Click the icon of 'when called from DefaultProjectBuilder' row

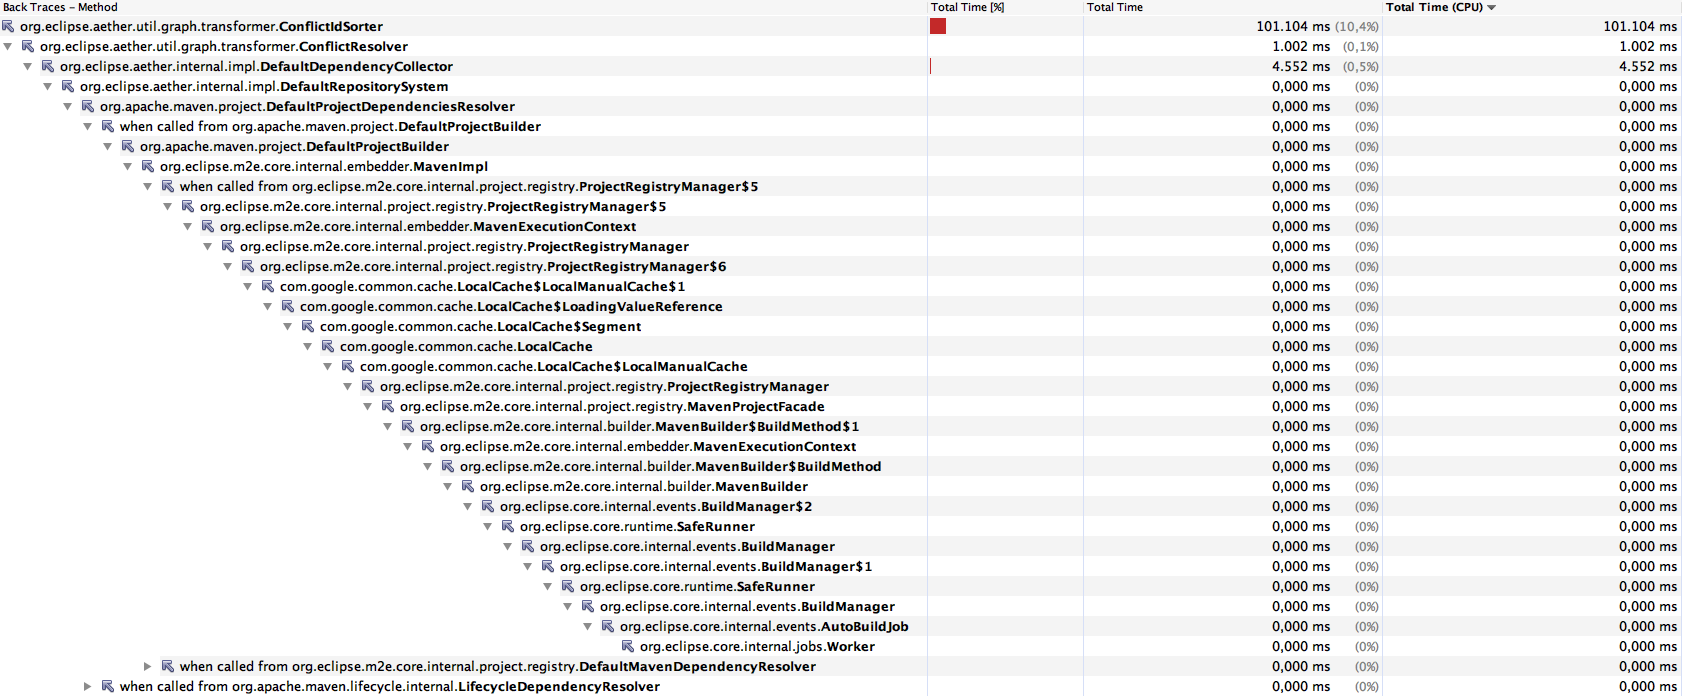(108, 126)
